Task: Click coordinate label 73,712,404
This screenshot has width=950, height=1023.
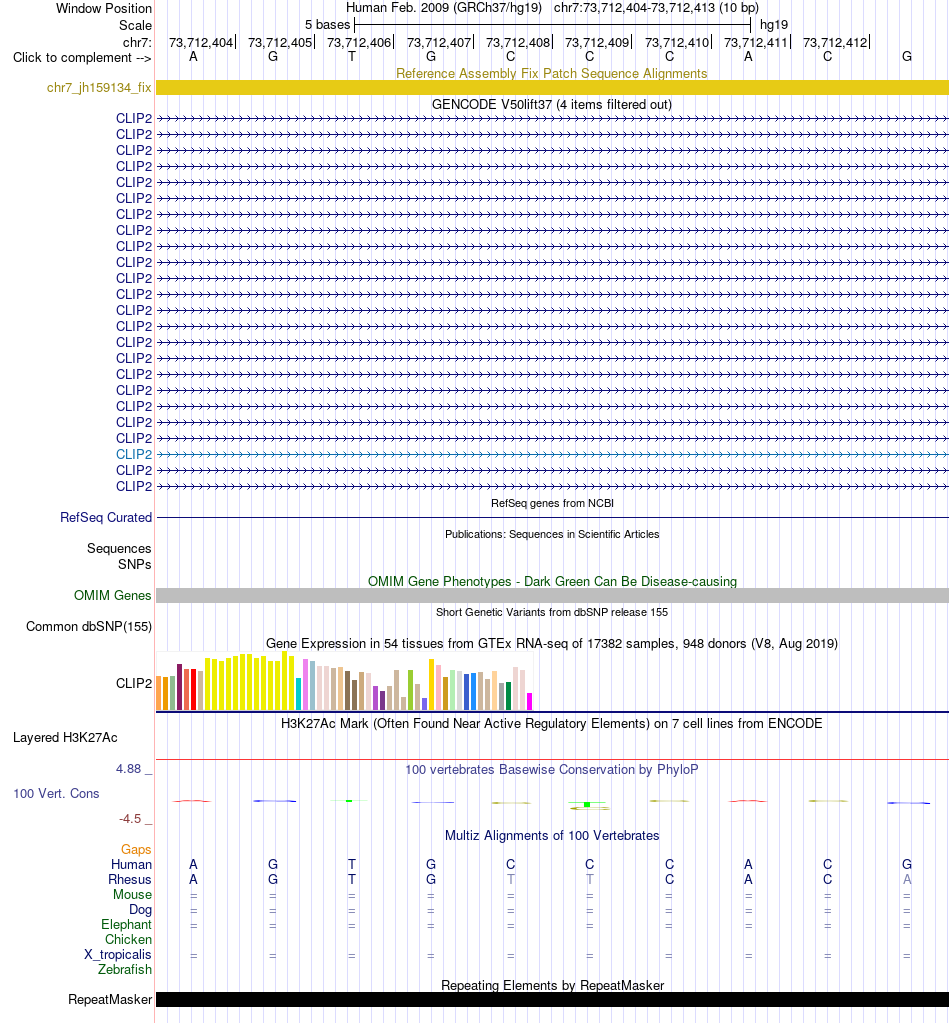Action: coord(201,42)
